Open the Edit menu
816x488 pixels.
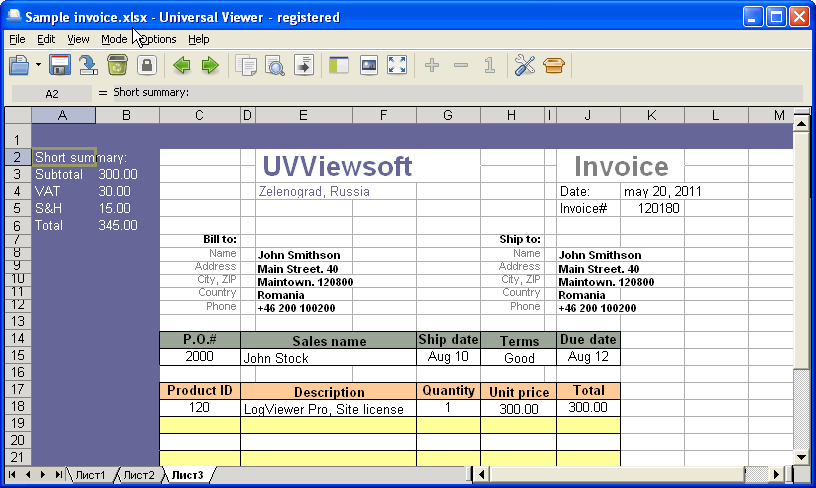point(46,39)
